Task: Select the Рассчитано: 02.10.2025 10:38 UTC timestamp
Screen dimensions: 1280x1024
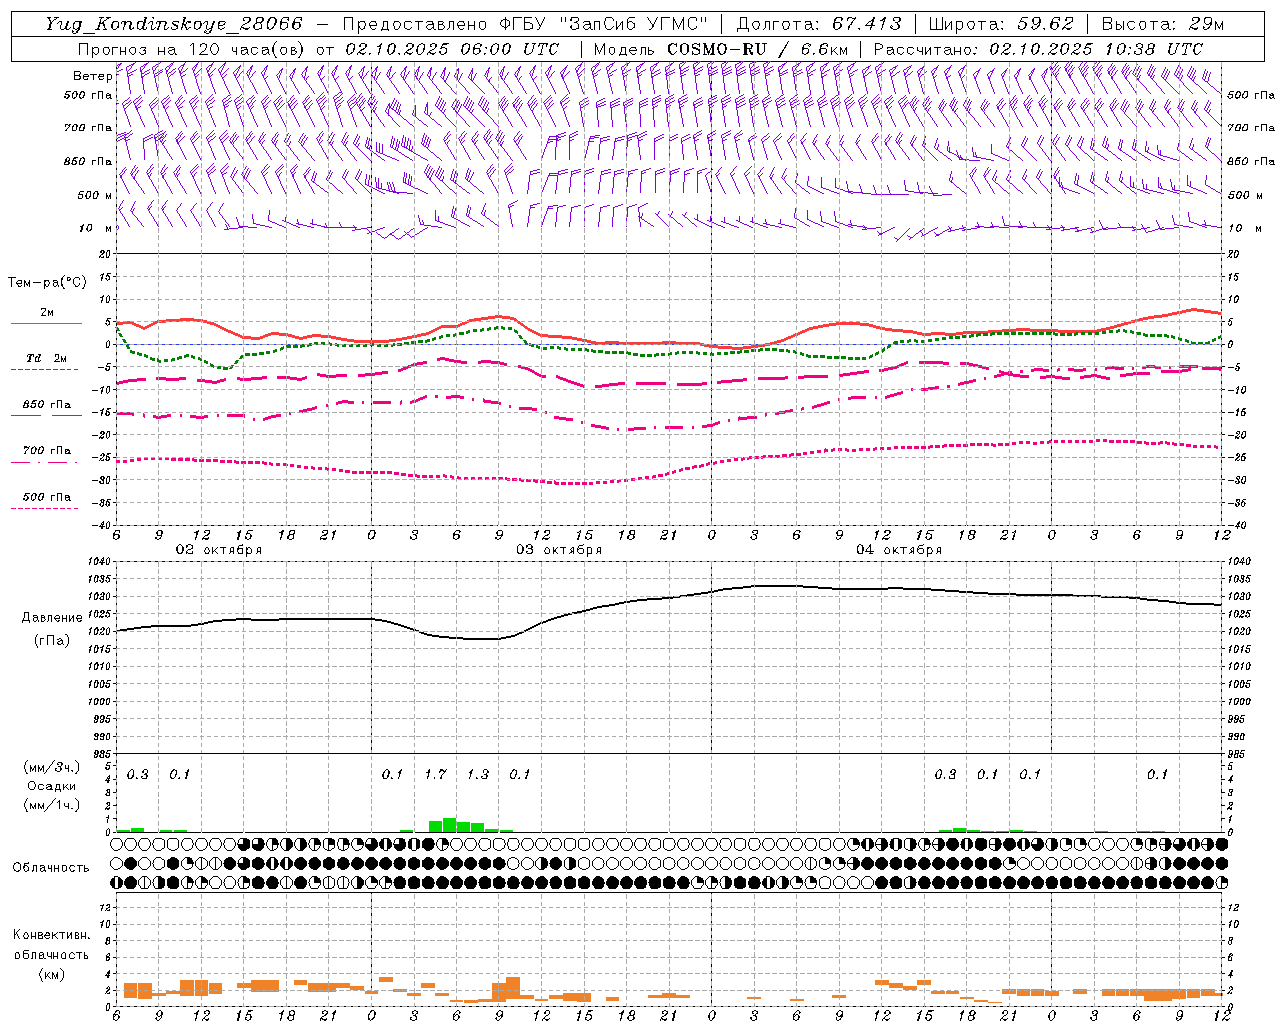Action: 1038,49
